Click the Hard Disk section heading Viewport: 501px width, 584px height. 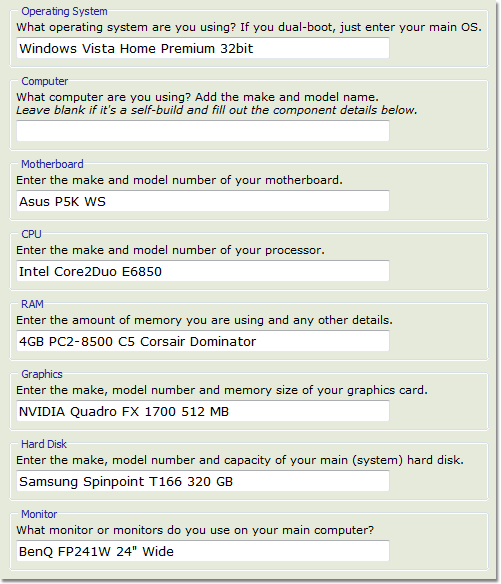tap(44, 444)
